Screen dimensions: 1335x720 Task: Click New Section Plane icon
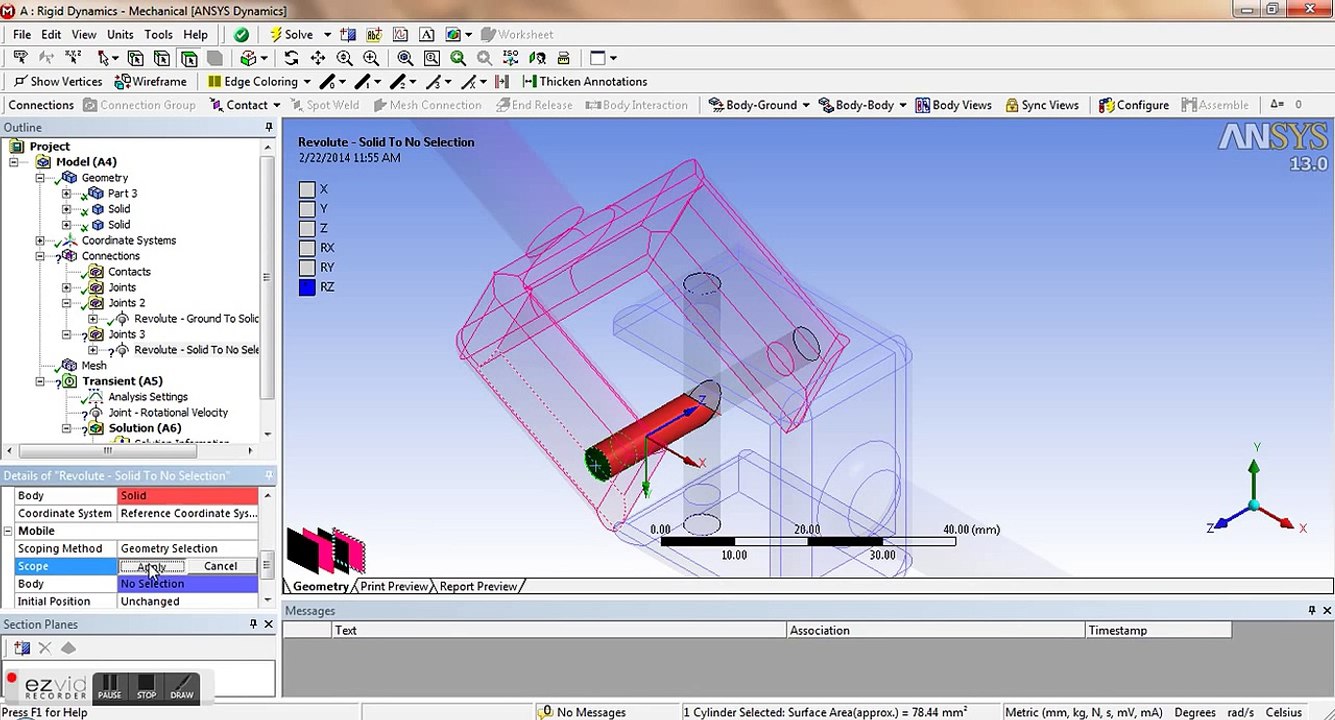click(22, 648)
